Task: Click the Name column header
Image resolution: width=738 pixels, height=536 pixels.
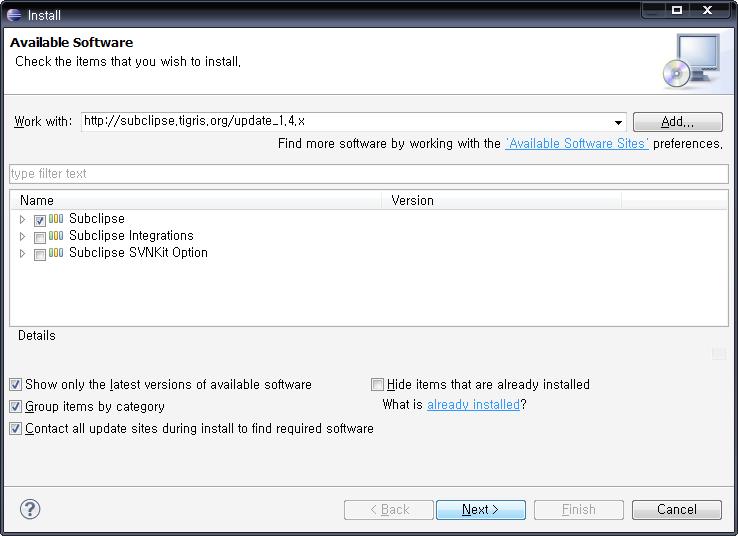Action: pyautogui.click(x=195, y=200)
